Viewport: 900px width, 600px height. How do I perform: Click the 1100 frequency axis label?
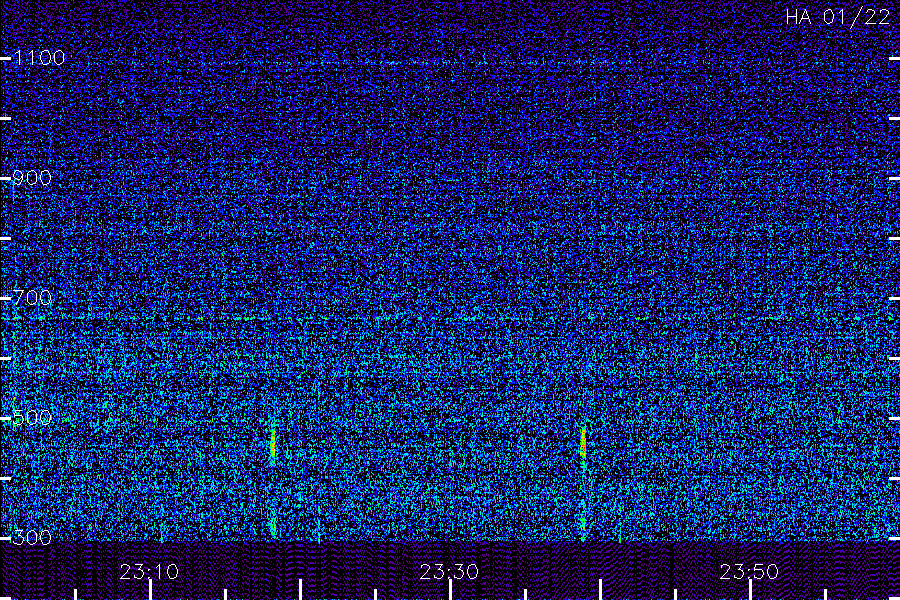point(40,58)
